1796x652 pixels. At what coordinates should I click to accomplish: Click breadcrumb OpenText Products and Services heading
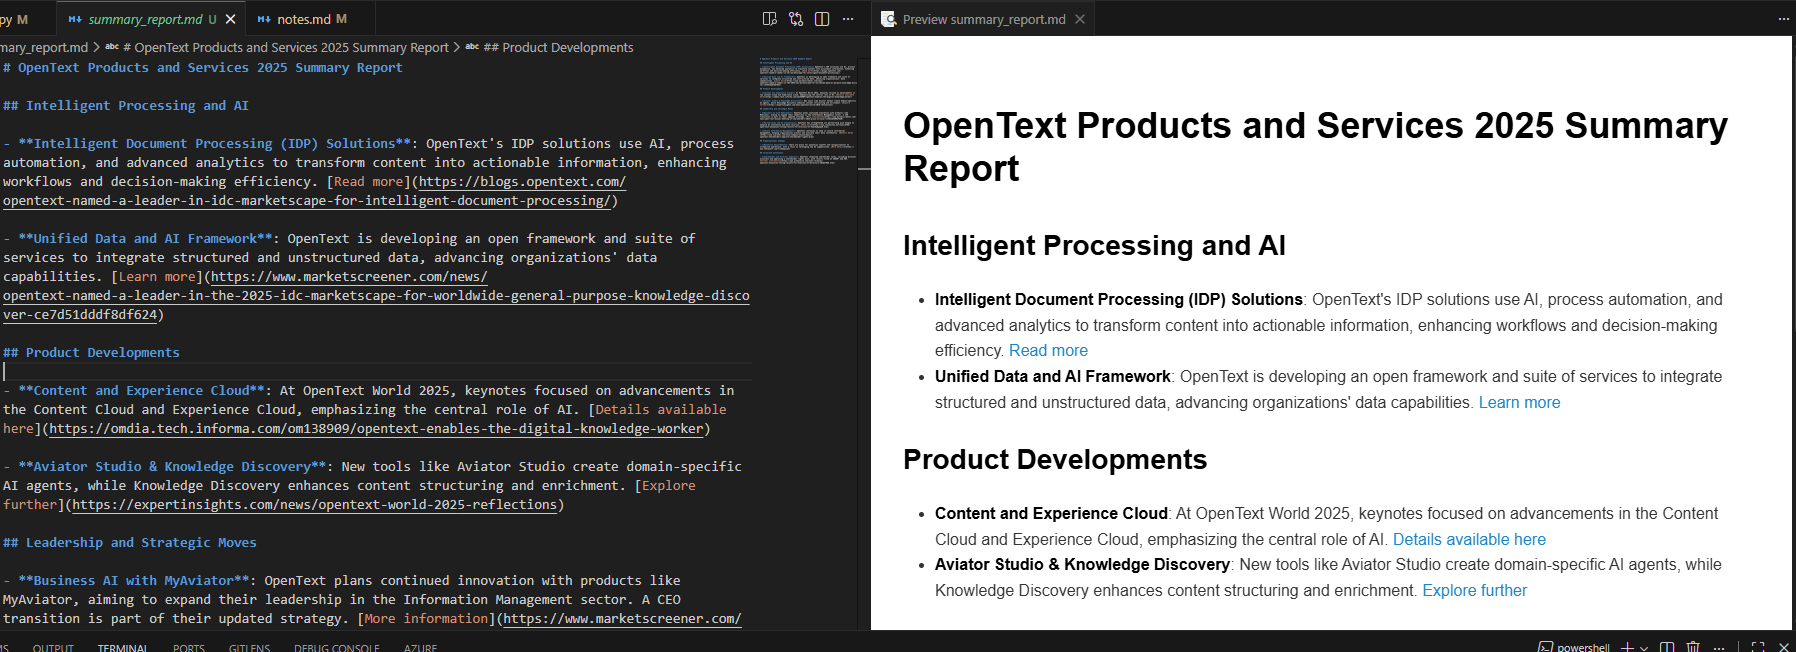(285, 47)
